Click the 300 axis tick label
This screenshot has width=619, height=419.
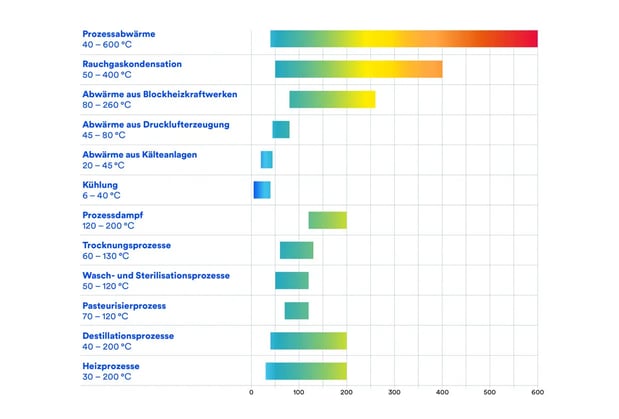point(394,391)
